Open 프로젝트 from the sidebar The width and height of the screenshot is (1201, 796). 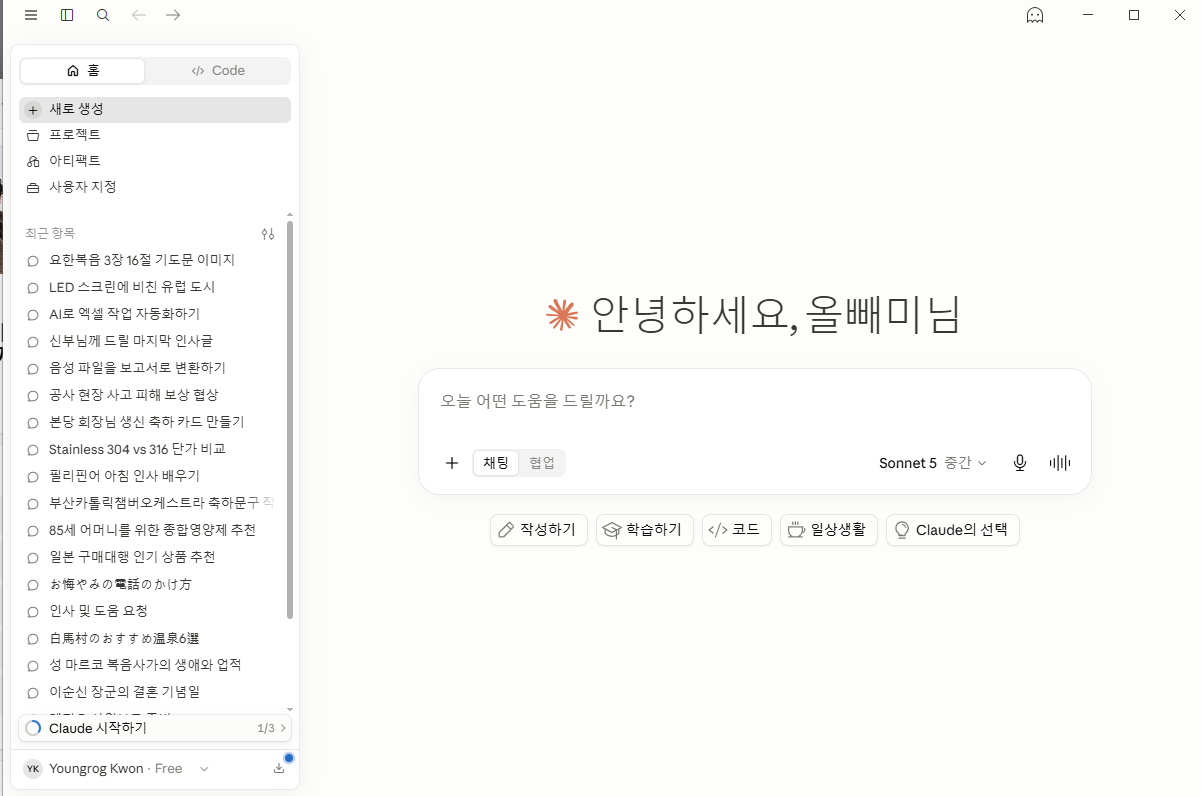tap(155, 135)
